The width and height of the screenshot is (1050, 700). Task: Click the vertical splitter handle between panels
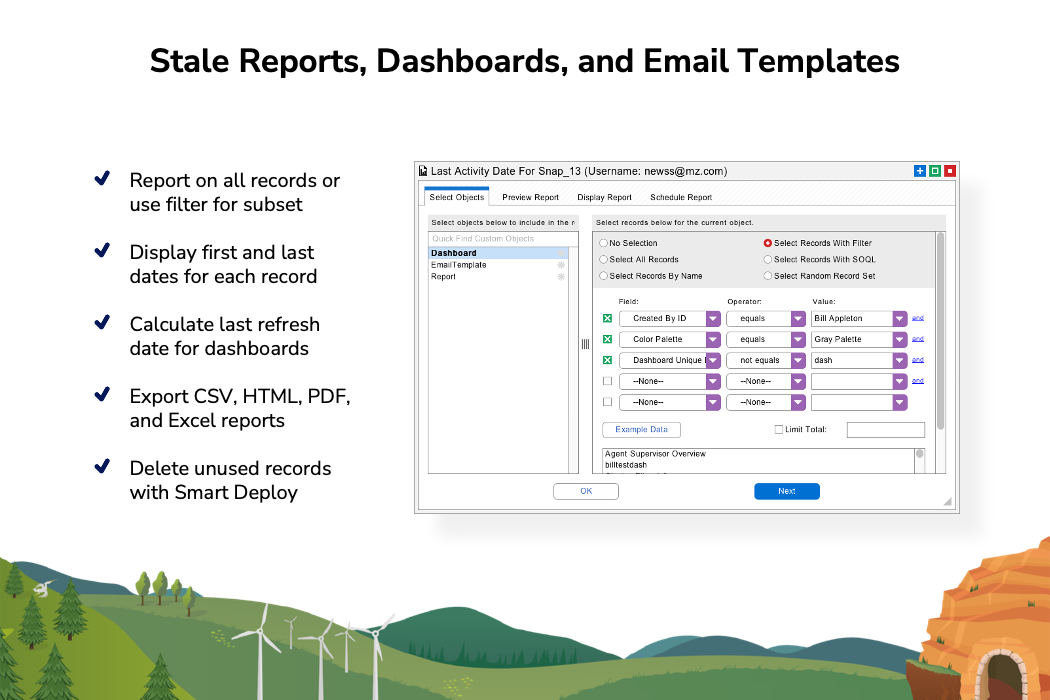[x=585, y=344]
